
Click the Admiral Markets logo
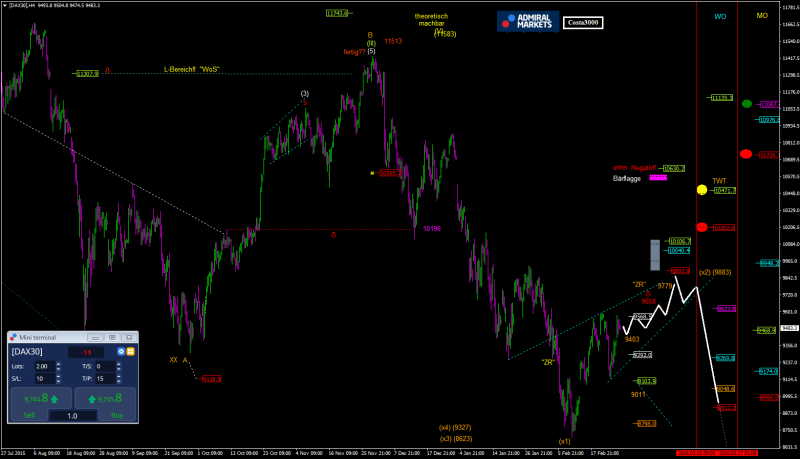pyautogui.click(x=526, y=21)
